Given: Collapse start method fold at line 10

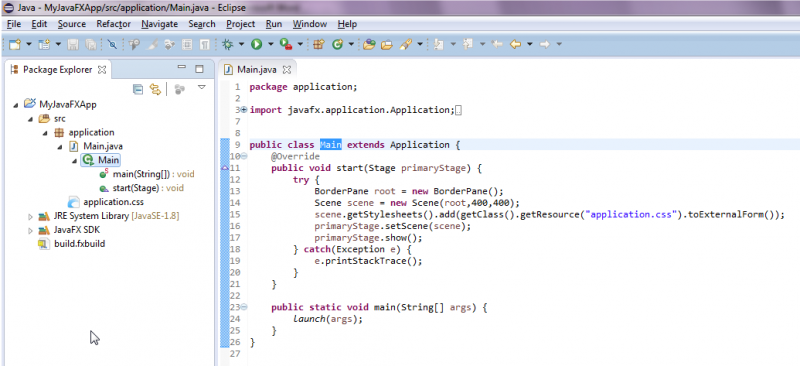Looking at the screenshot, I should [x=244, y=156].
